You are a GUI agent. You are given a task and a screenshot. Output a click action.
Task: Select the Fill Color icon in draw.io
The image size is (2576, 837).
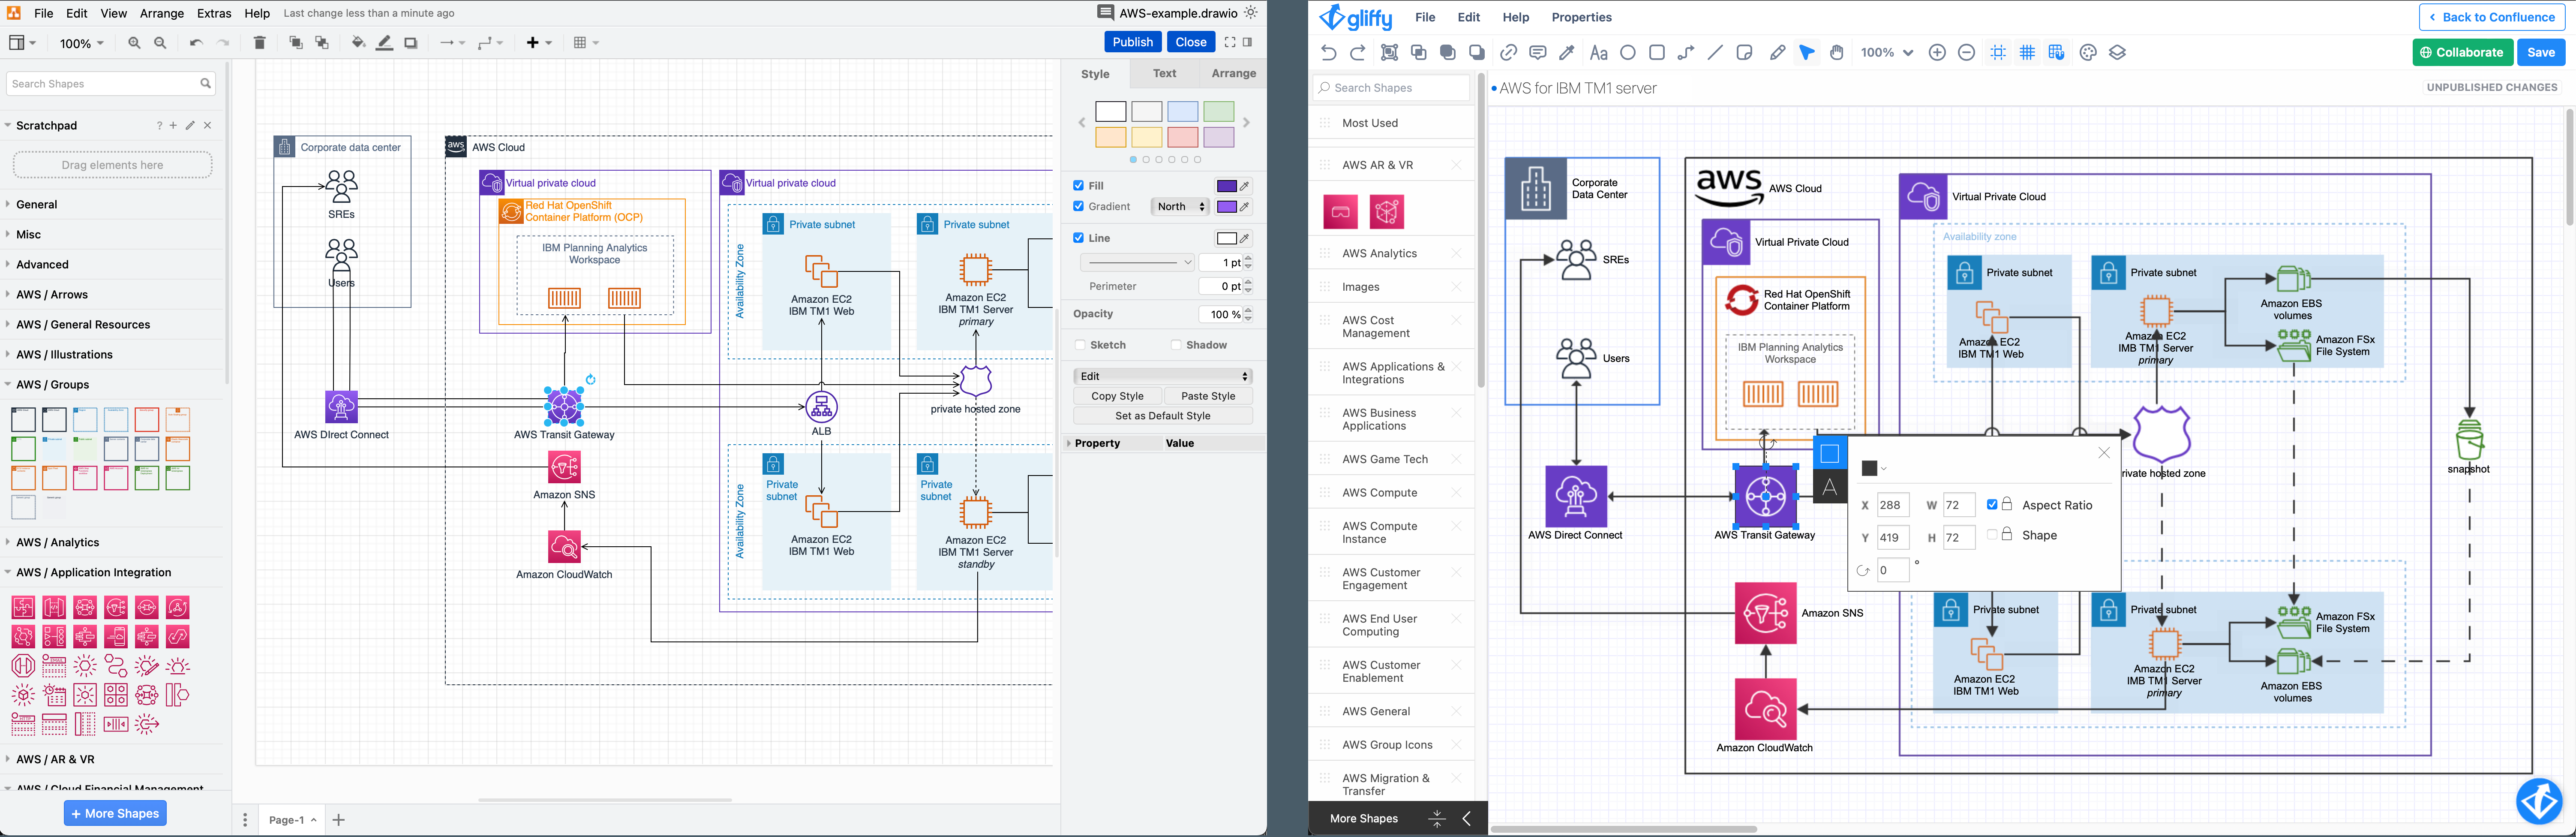(359, 42)
